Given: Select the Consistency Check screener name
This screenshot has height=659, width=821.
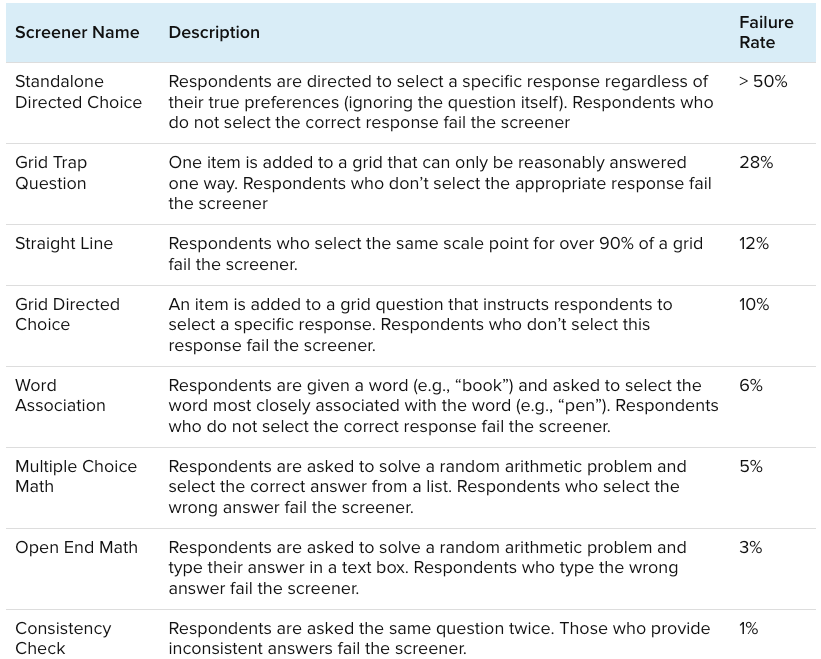Looking at the screenshot, I should (x=63, y=638).
